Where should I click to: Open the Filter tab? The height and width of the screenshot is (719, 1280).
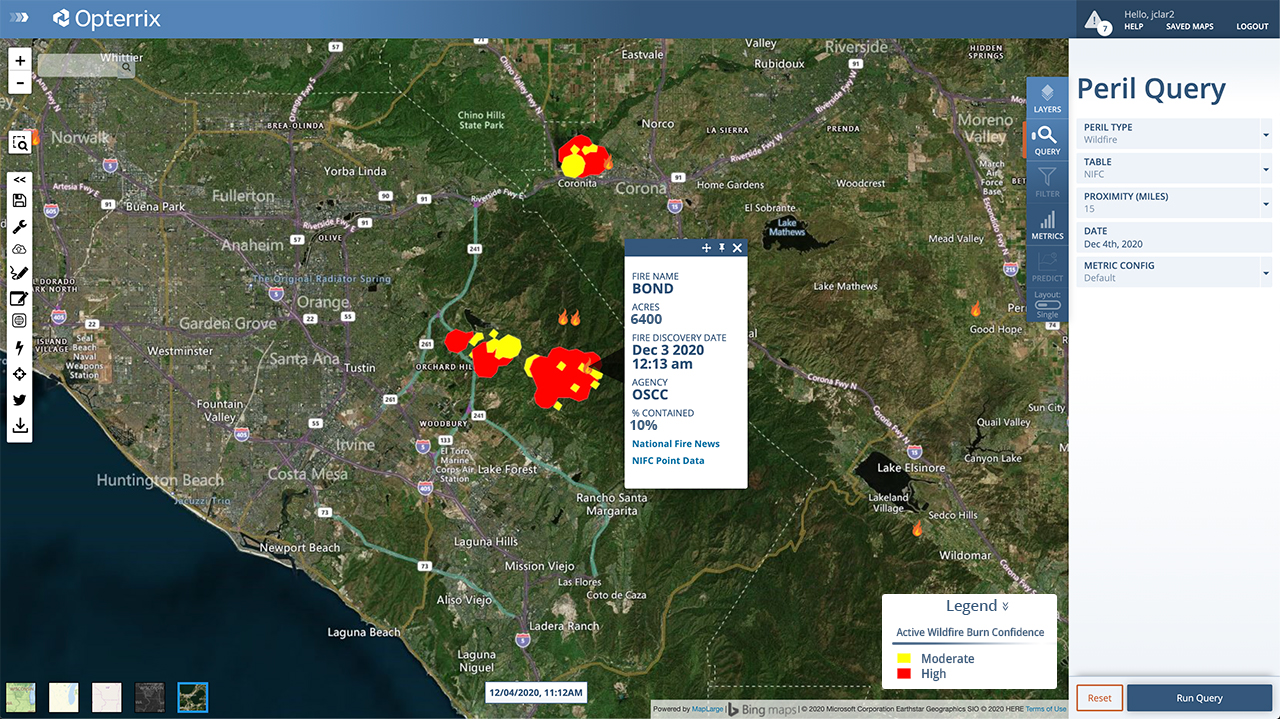click(1047, 182)
